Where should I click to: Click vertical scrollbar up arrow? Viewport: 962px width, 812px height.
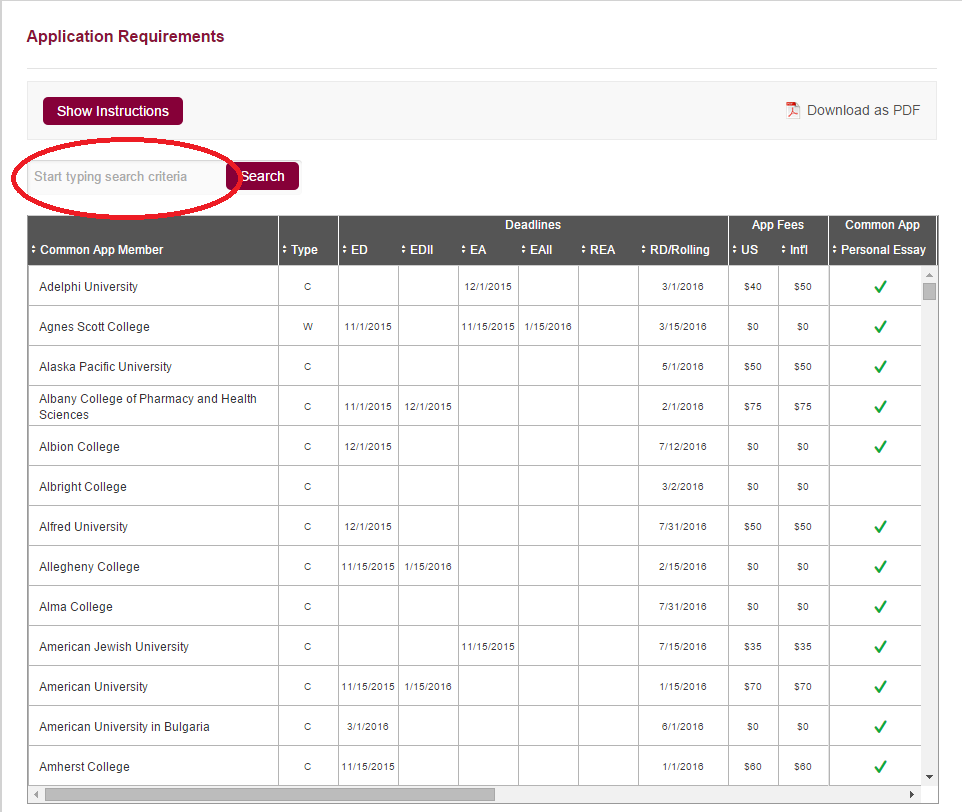click(x=929, y=275)
